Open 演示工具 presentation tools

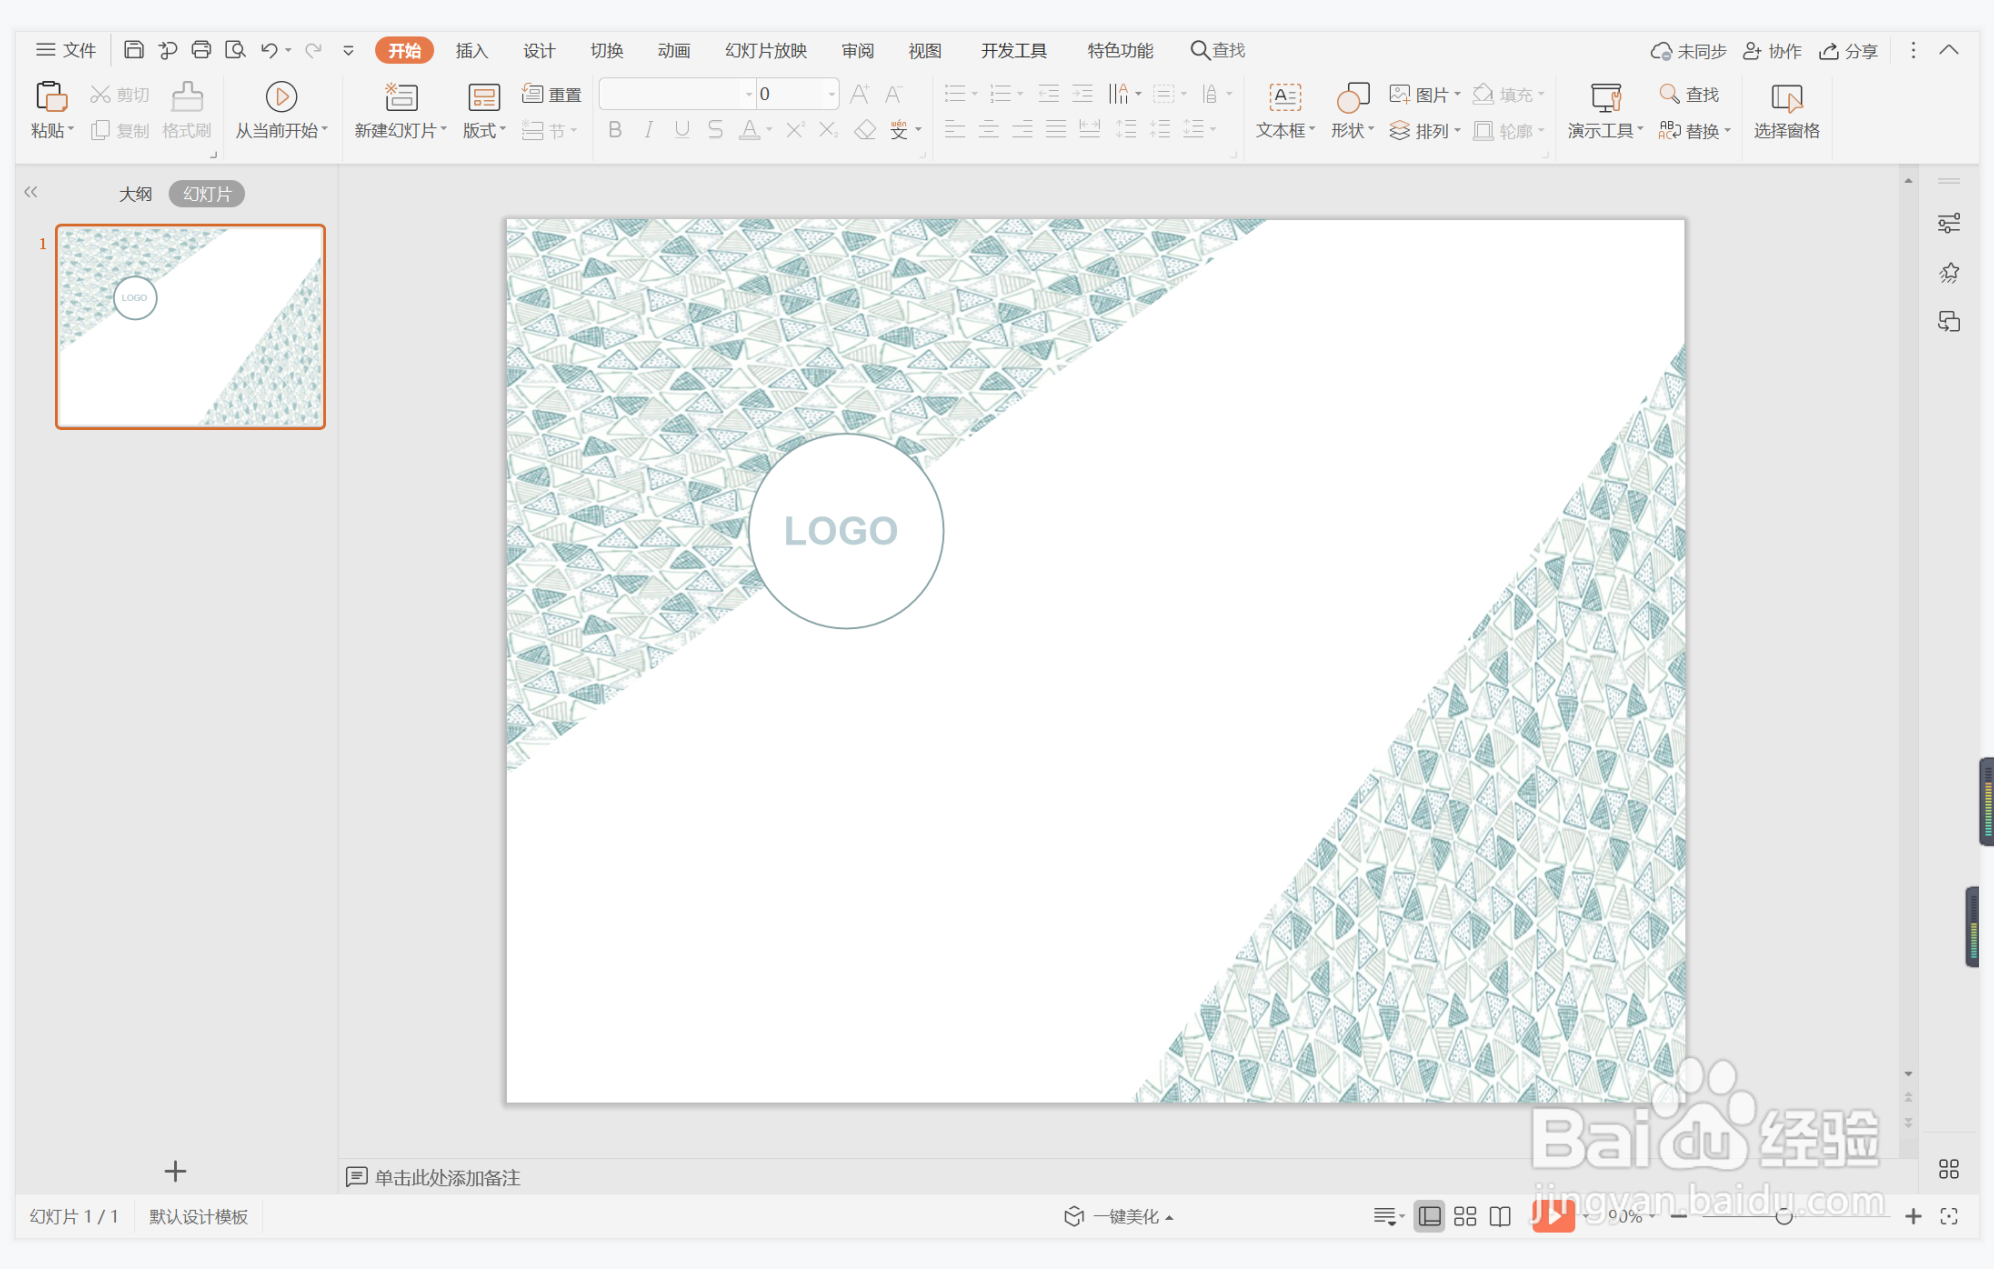(x=1605, y=97)
